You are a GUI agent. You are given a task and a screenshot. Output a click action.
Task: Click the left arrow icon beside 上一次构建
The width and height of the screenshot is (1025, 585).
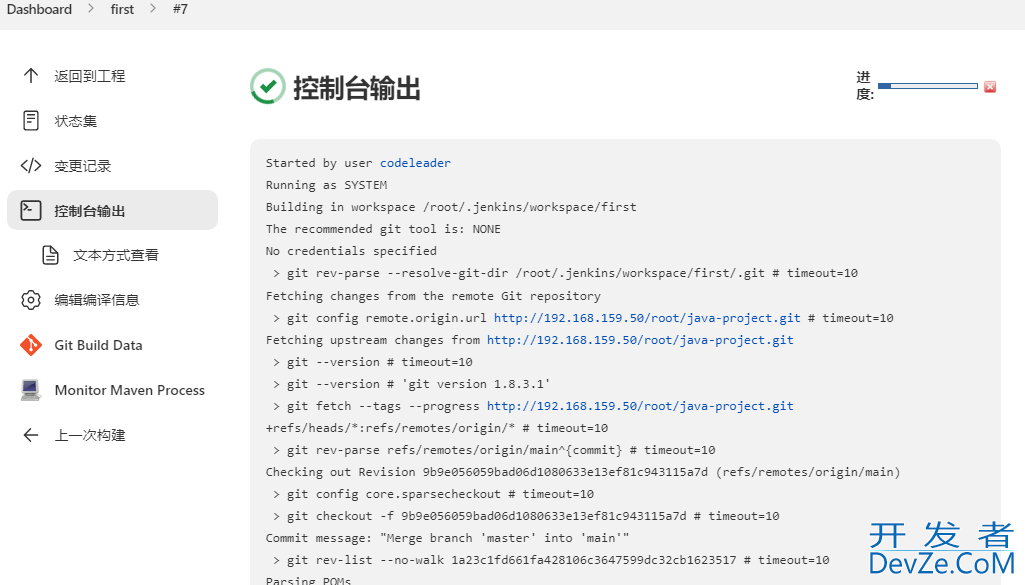(x=31, y=435)
